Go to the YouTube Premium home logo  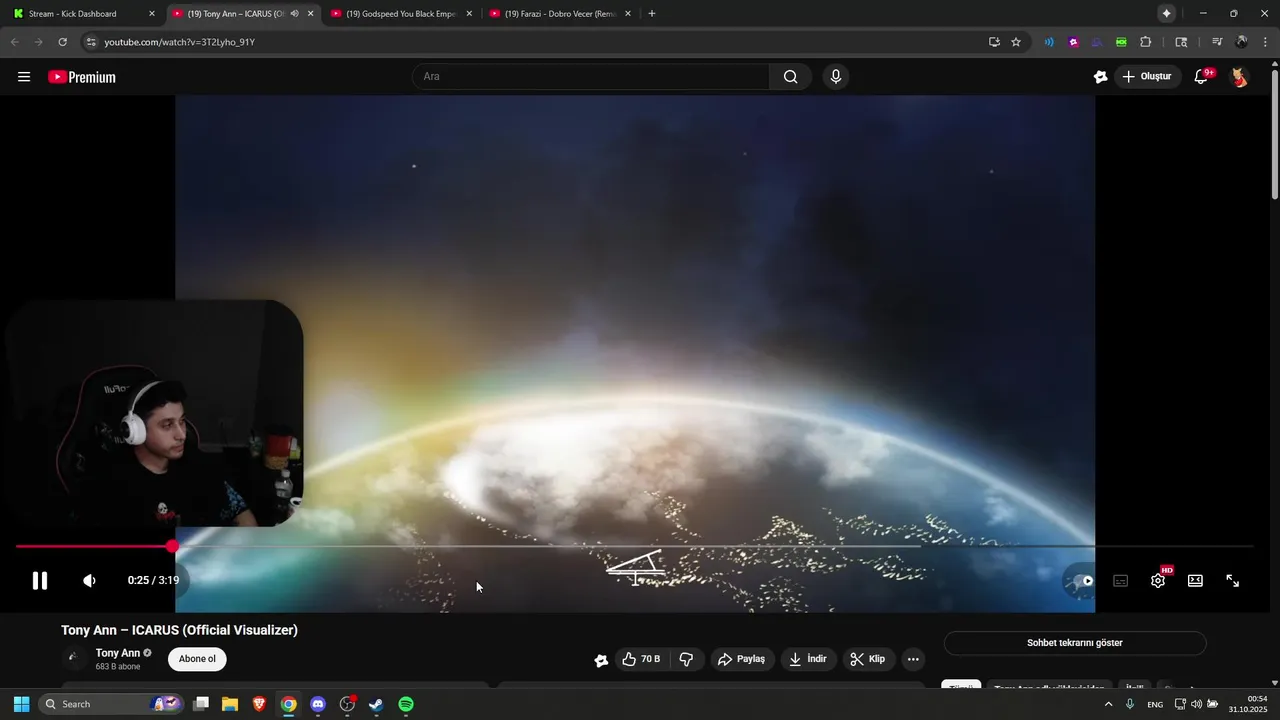click(82, 77)
